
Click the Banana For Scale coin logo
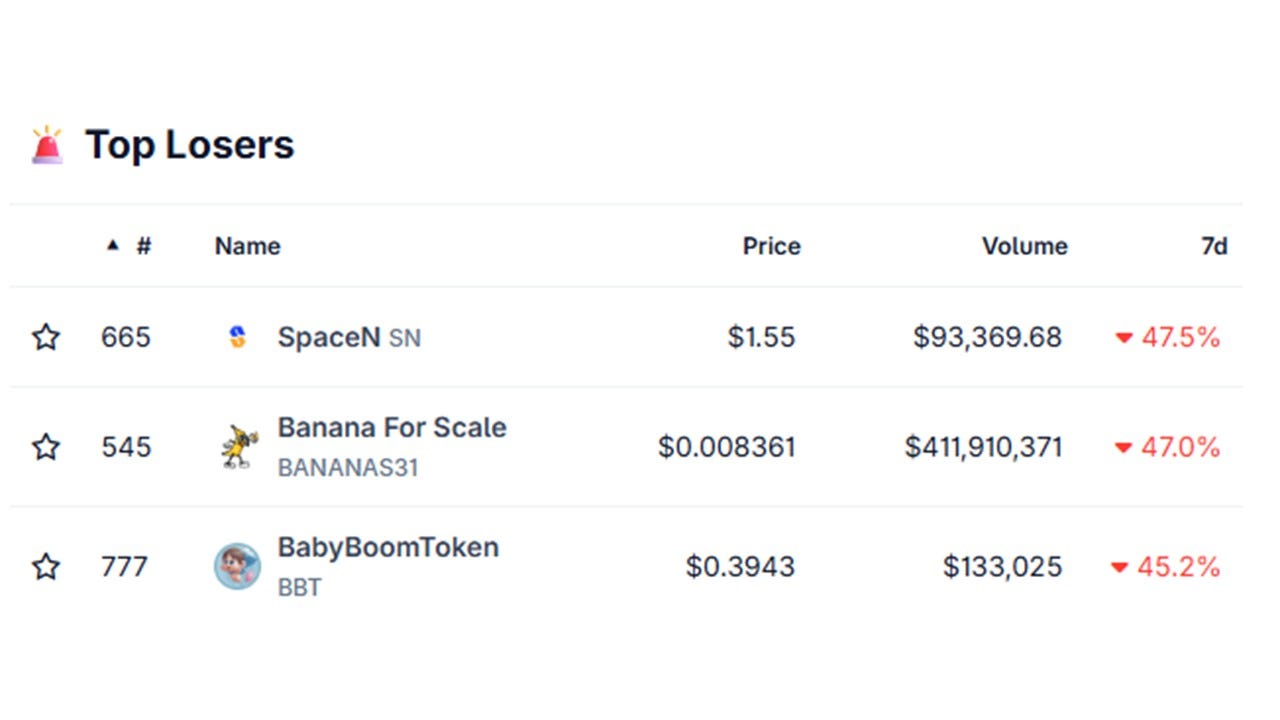point(237,447)
